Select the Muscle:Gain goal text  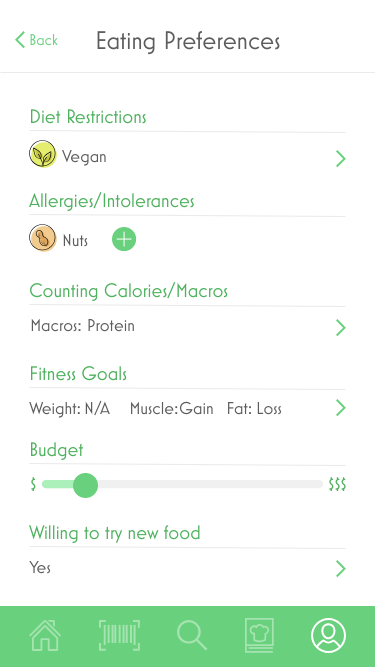[x=171, y=409]
